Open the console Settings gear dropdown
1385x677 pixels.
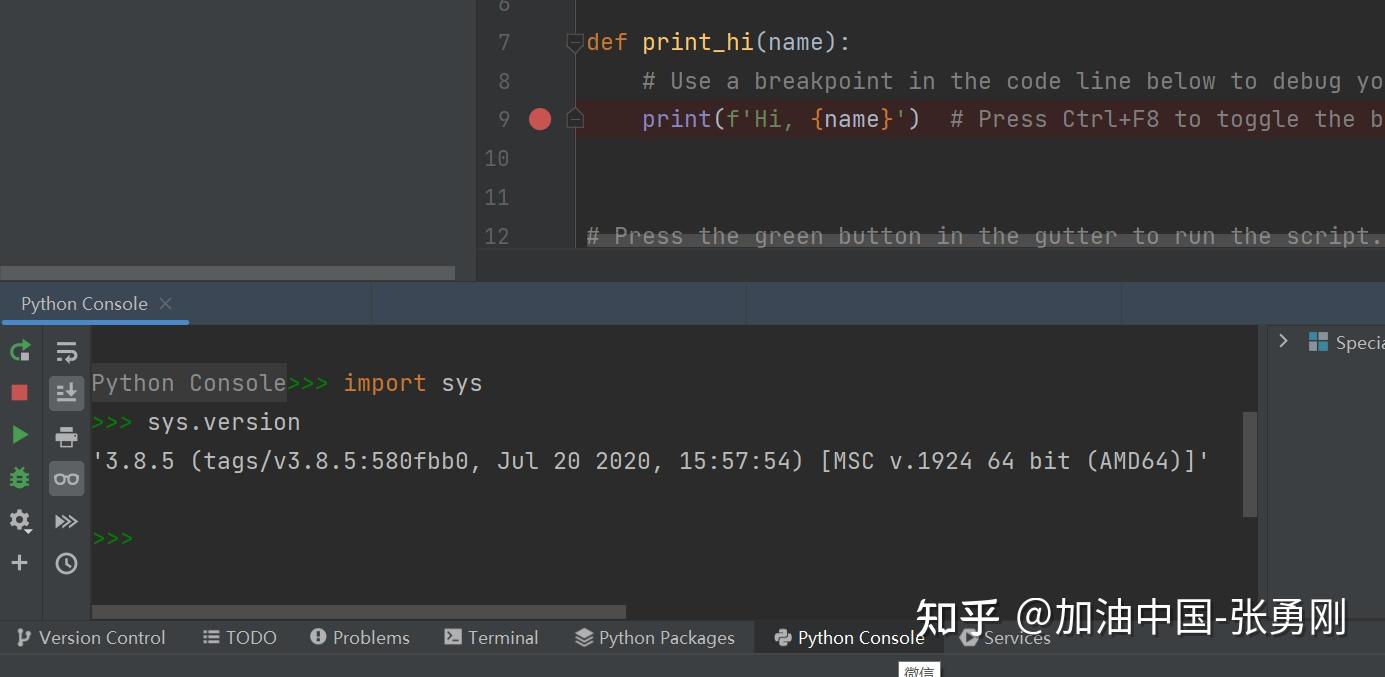click(x=20, y=521)
